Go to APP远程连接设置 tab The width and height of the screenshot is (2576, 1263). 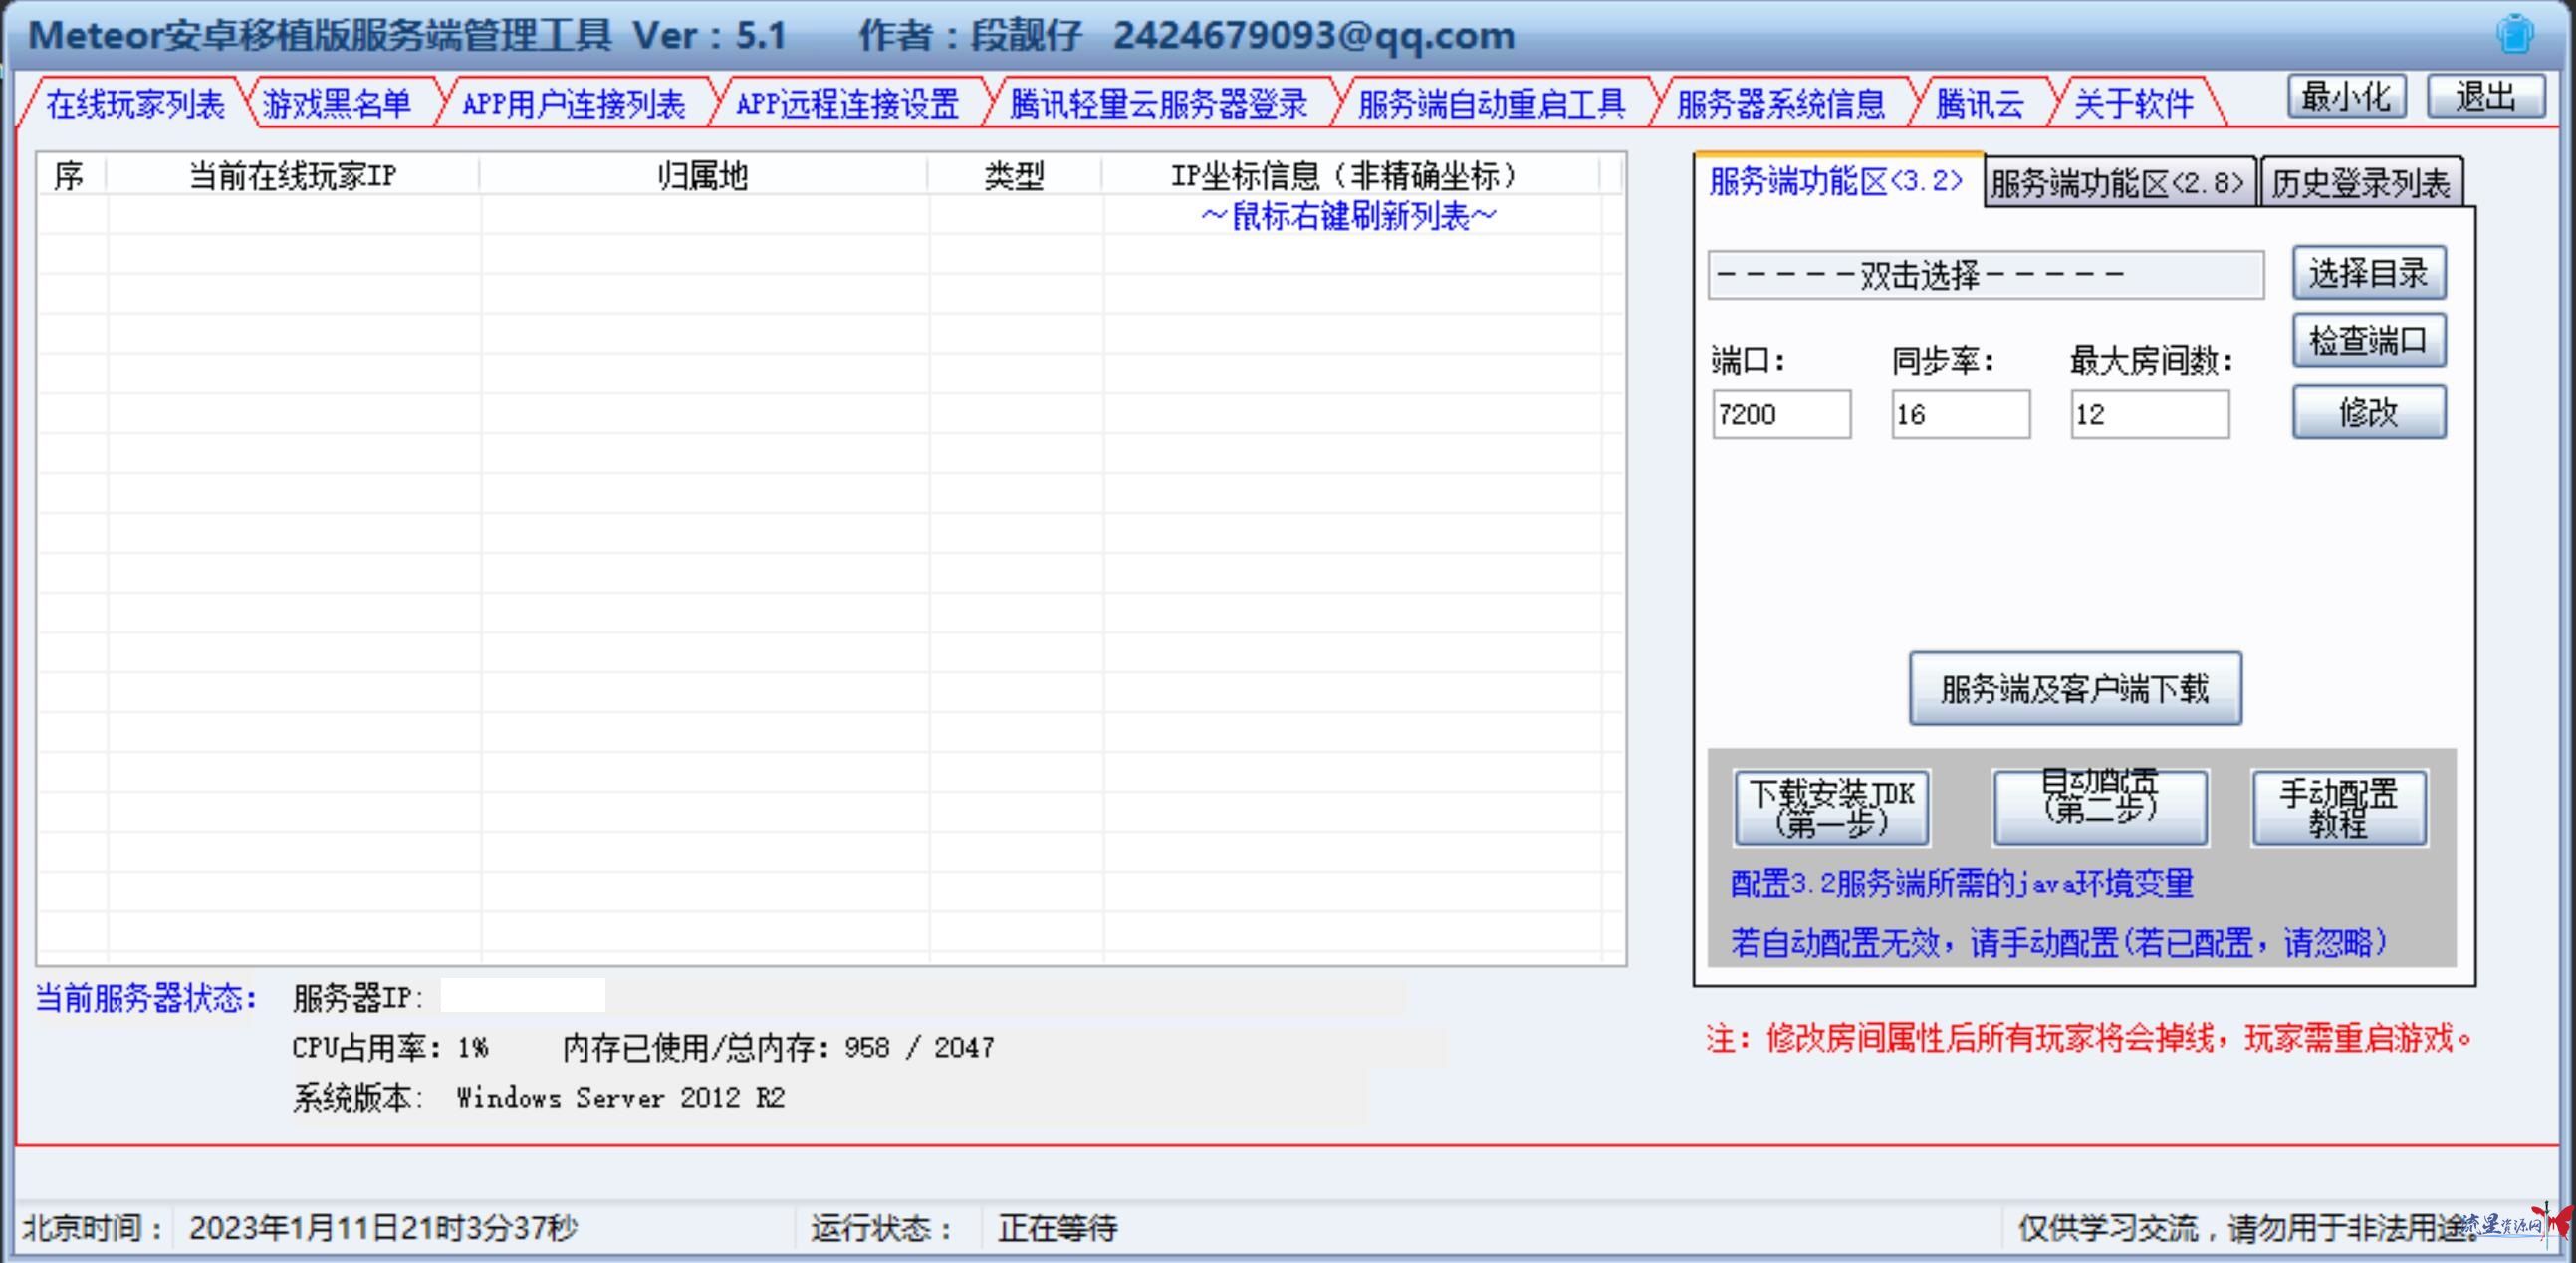[848, 104]
